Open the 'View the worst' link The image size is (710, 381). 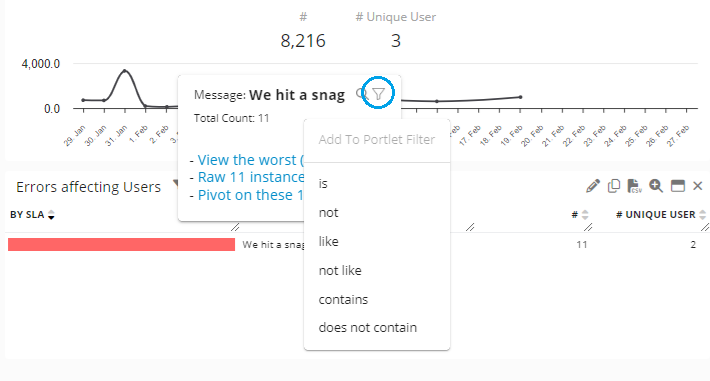[251, 160]
